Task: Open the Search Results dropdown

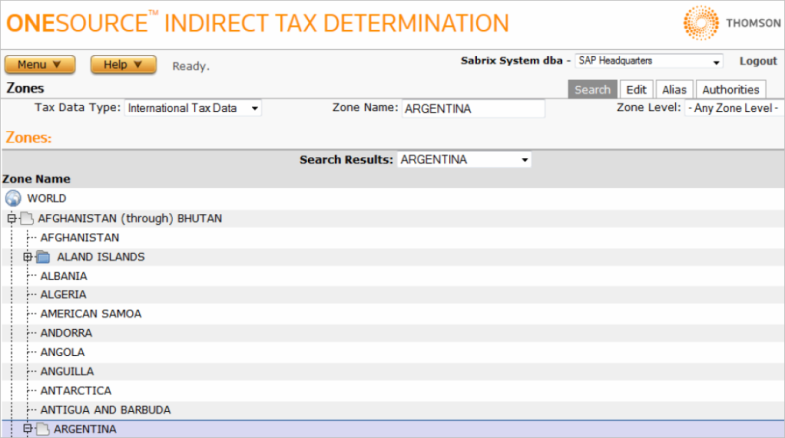Action: [464, 160]
